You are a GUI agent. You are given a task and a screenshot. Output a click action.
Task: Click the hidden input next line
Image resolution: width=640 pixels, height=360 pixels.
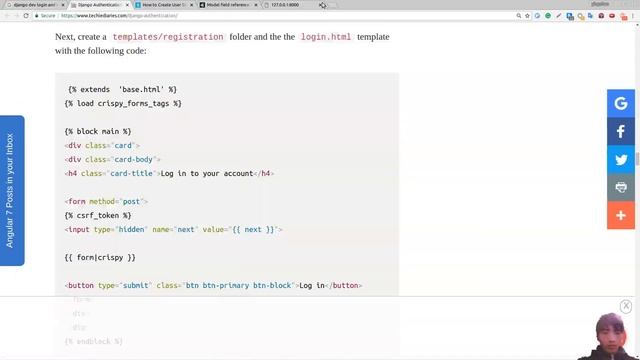tap(173, 229)
